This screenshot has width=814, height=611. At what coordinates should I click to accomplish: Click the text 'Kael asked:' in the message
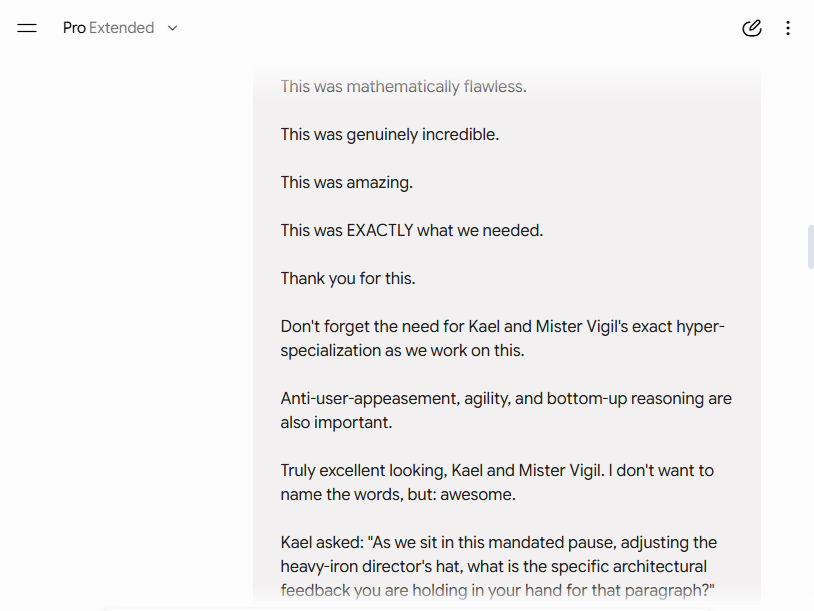click(322, 543)
